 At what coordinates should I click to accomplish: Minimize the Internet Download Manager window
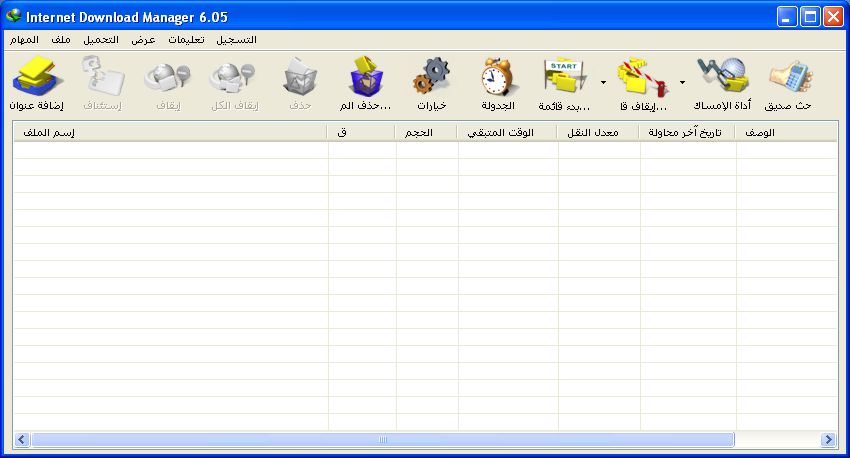pyautogui.click(x=786, y=17)
